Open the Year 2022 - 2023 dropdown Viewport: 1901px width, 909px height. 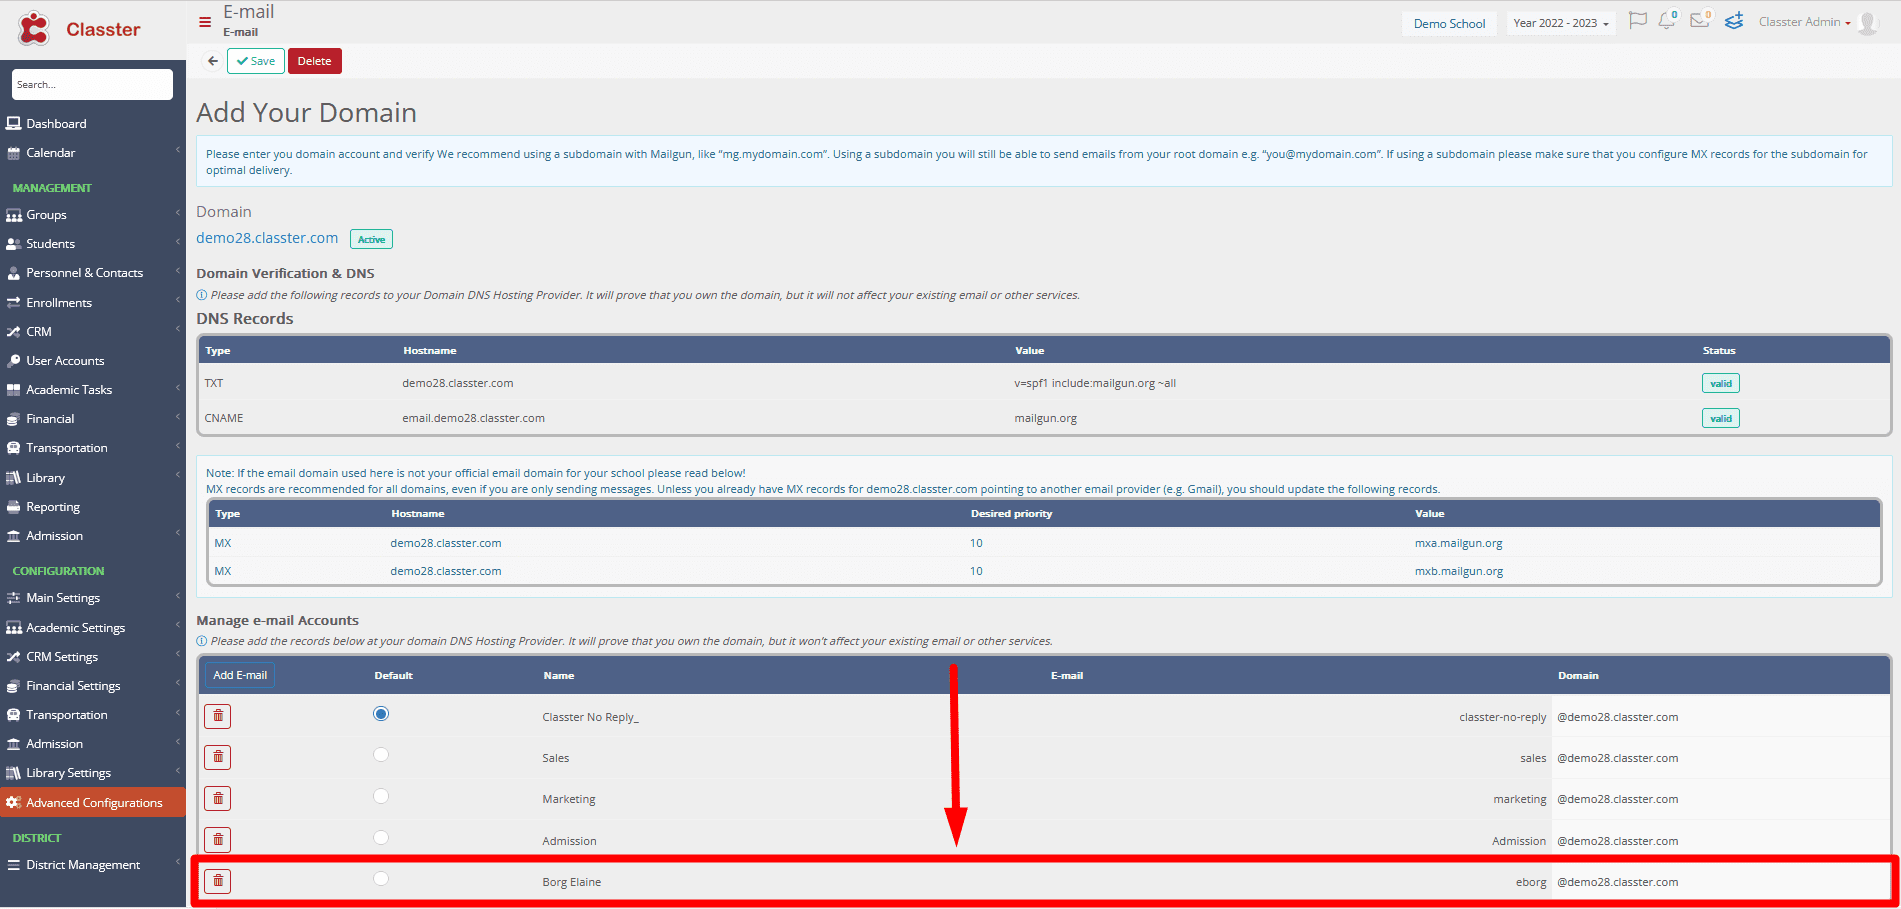[1560, 23]
